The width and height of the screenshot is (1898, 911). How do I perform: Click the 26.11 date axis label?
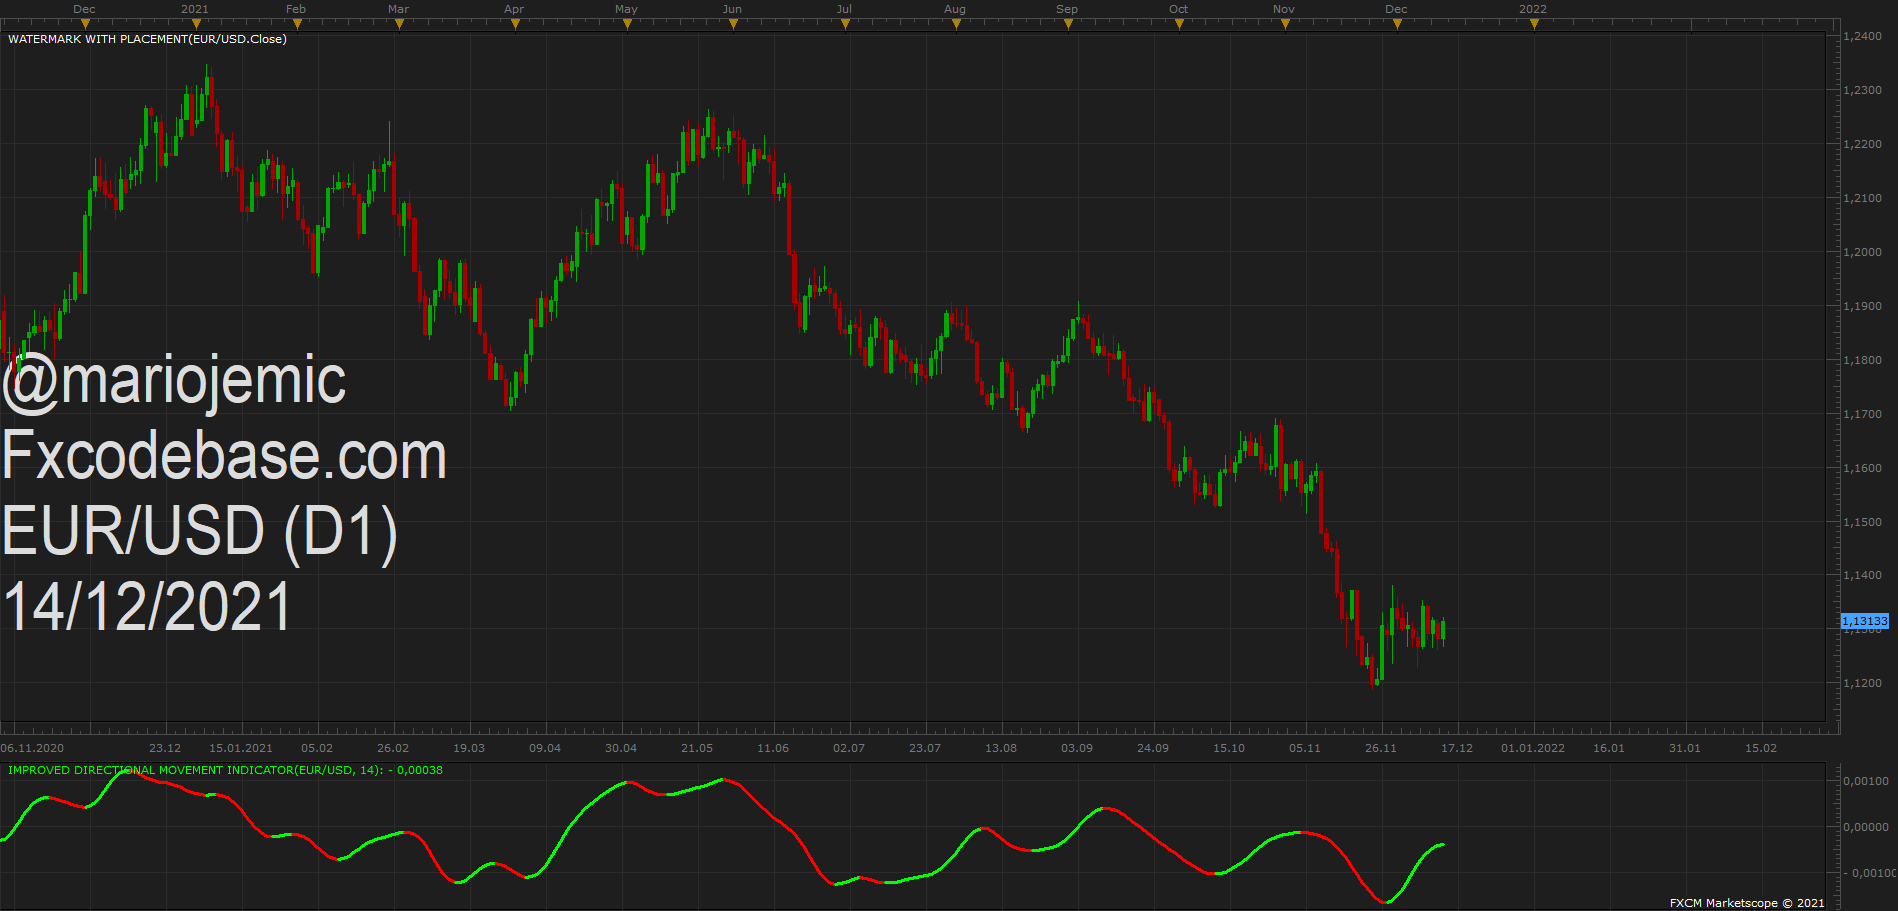tap(1381, 748)
